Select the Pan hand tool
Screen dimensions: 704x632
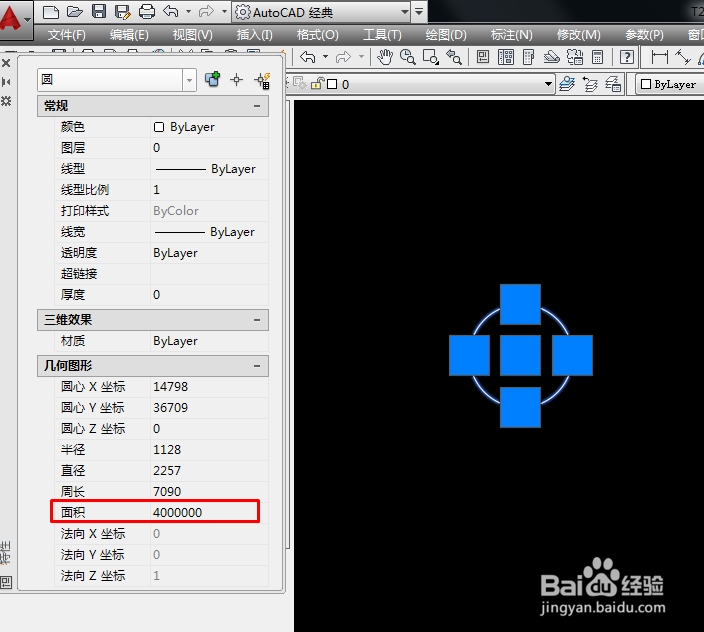click(385, 57)
